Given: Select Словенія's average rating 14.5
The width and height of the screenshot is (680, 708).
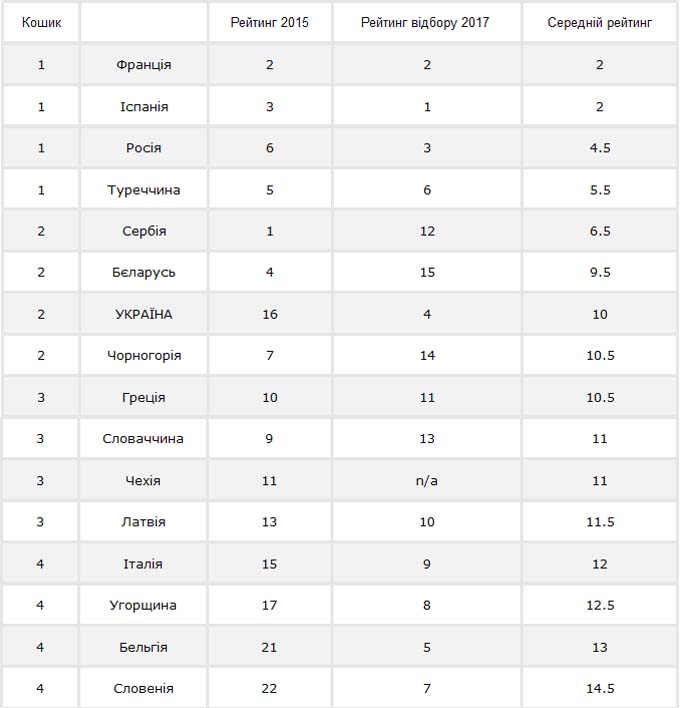Looking at the screenshot, I should click(x=600, y=688).
